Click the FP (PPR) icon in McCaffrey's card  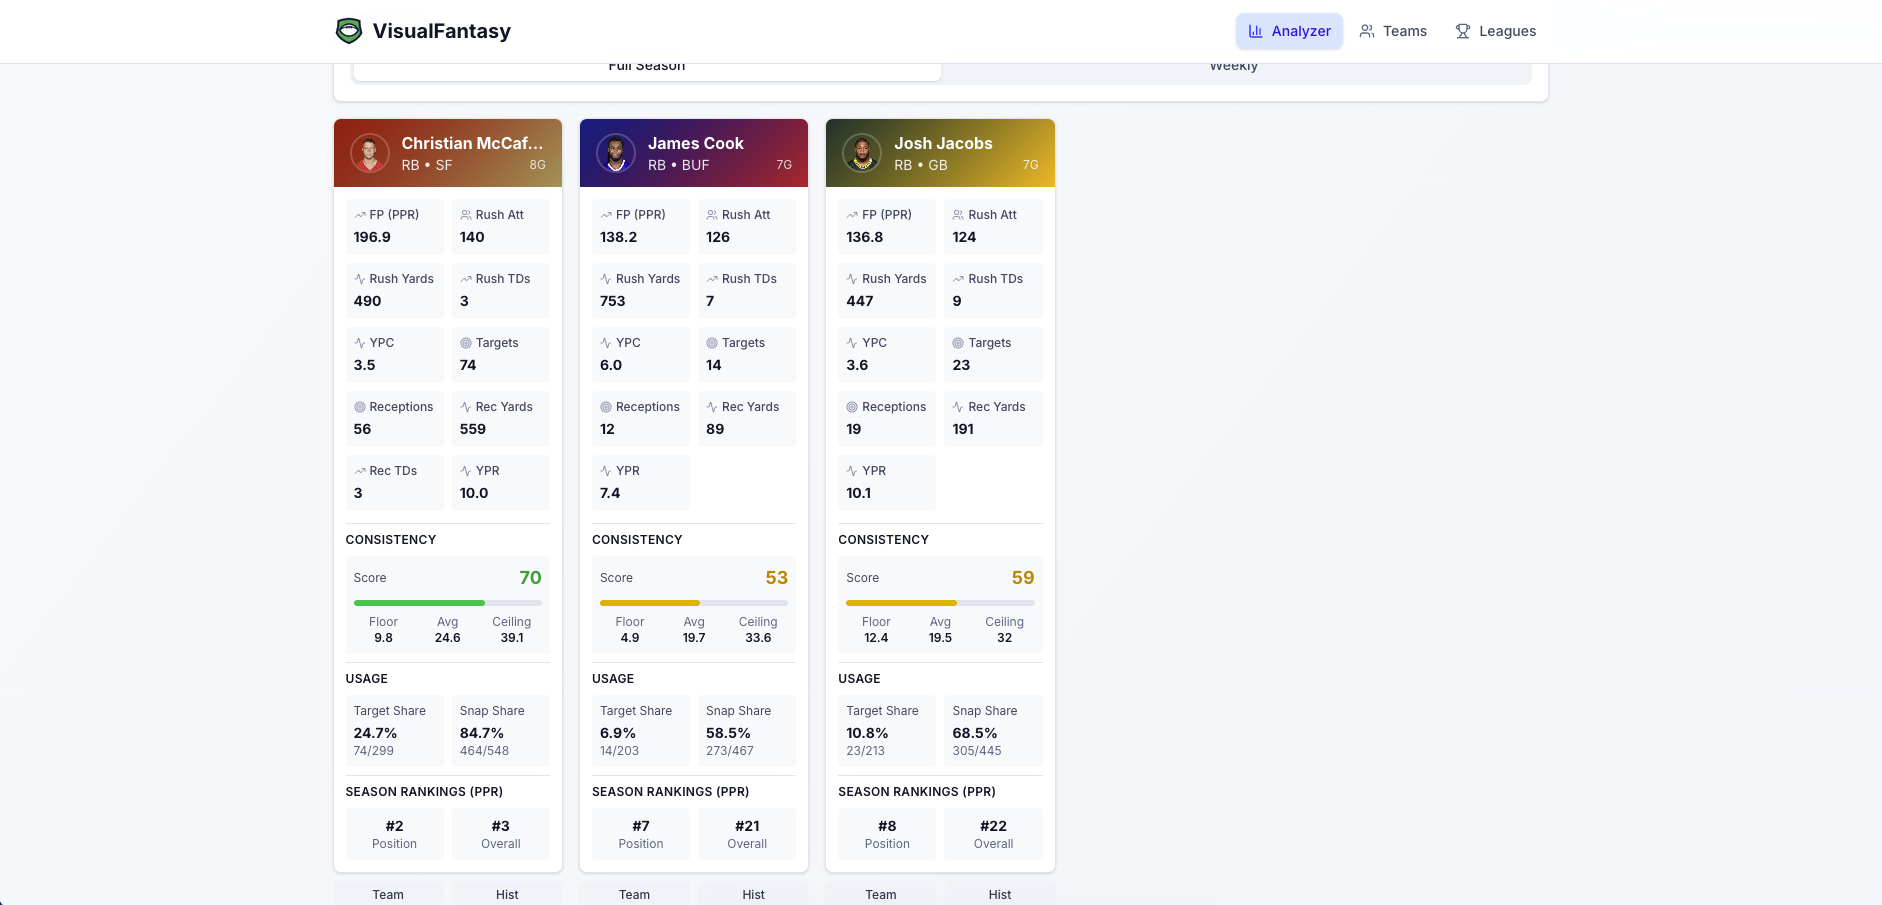360,215
